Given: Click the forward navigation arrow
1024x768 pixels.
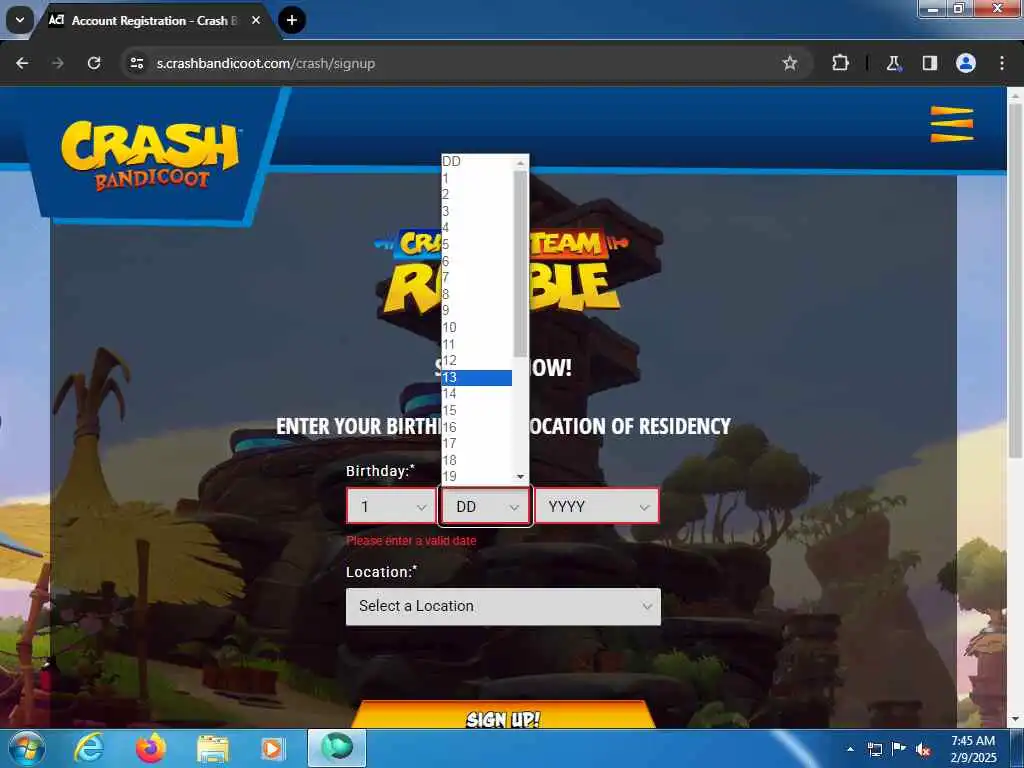Looking at the screenshot, I should (x=58, y=63).
